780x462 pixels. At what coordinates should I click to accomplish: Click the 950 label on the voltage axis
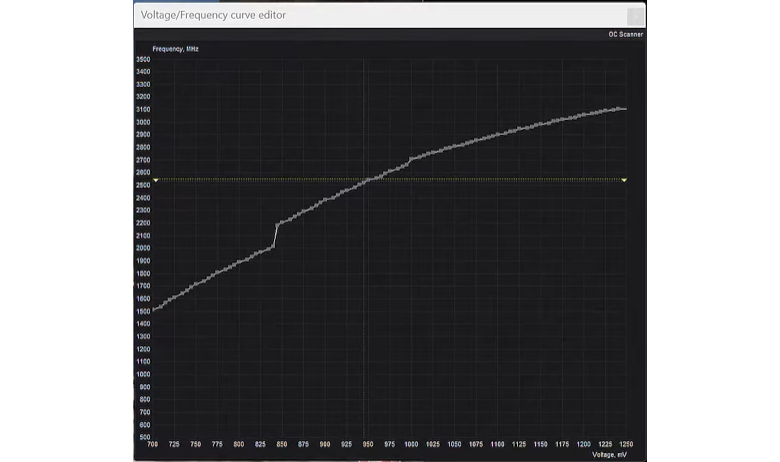click(x=368, y=444)
